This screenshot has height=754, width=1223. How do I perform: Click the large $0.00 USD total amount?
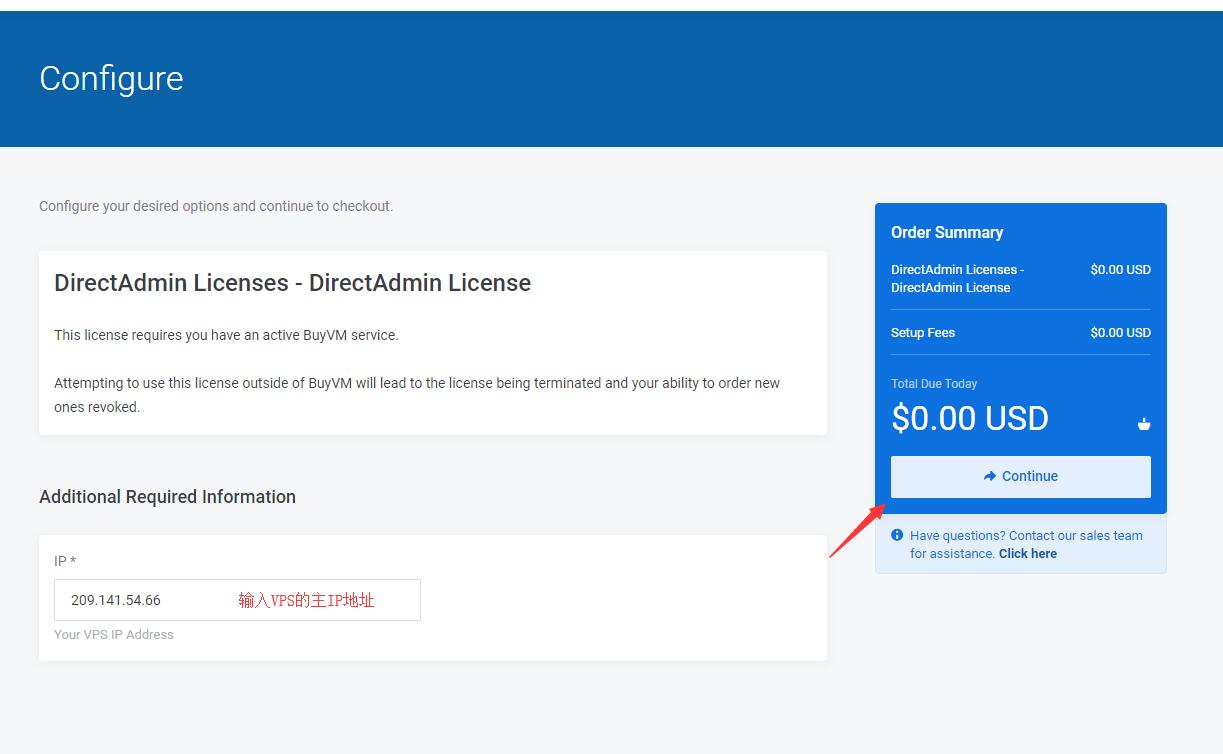pos(969,418)
